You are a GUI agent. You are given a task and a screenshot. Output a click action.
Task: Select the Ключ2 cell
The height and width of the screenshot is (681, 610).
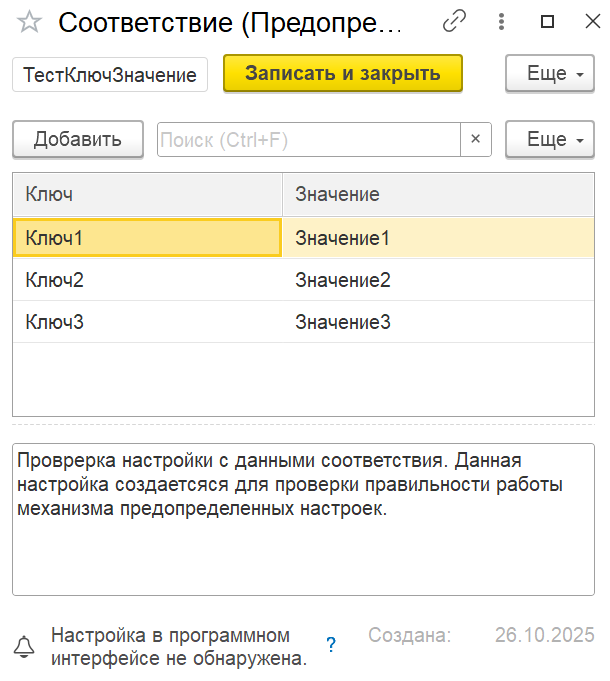point(147,280)
